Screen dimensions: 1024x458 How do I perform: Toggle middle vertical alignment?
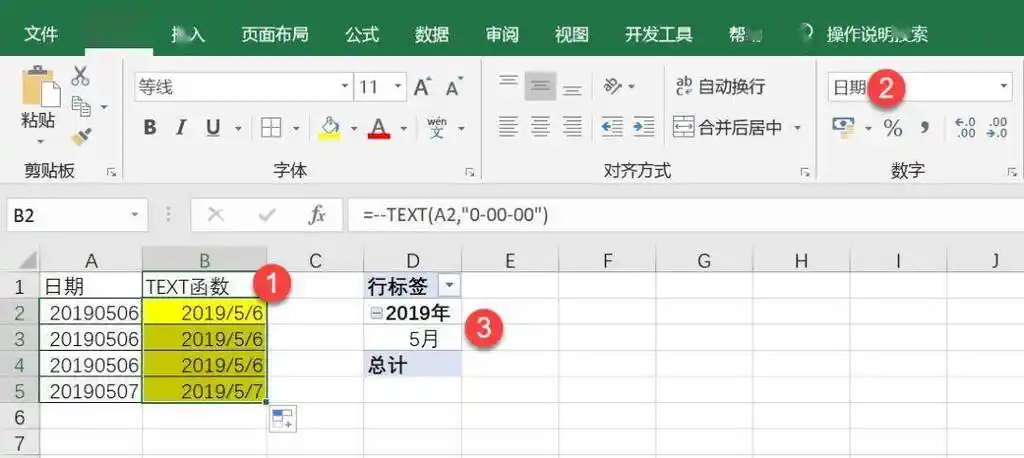(540, 86)
